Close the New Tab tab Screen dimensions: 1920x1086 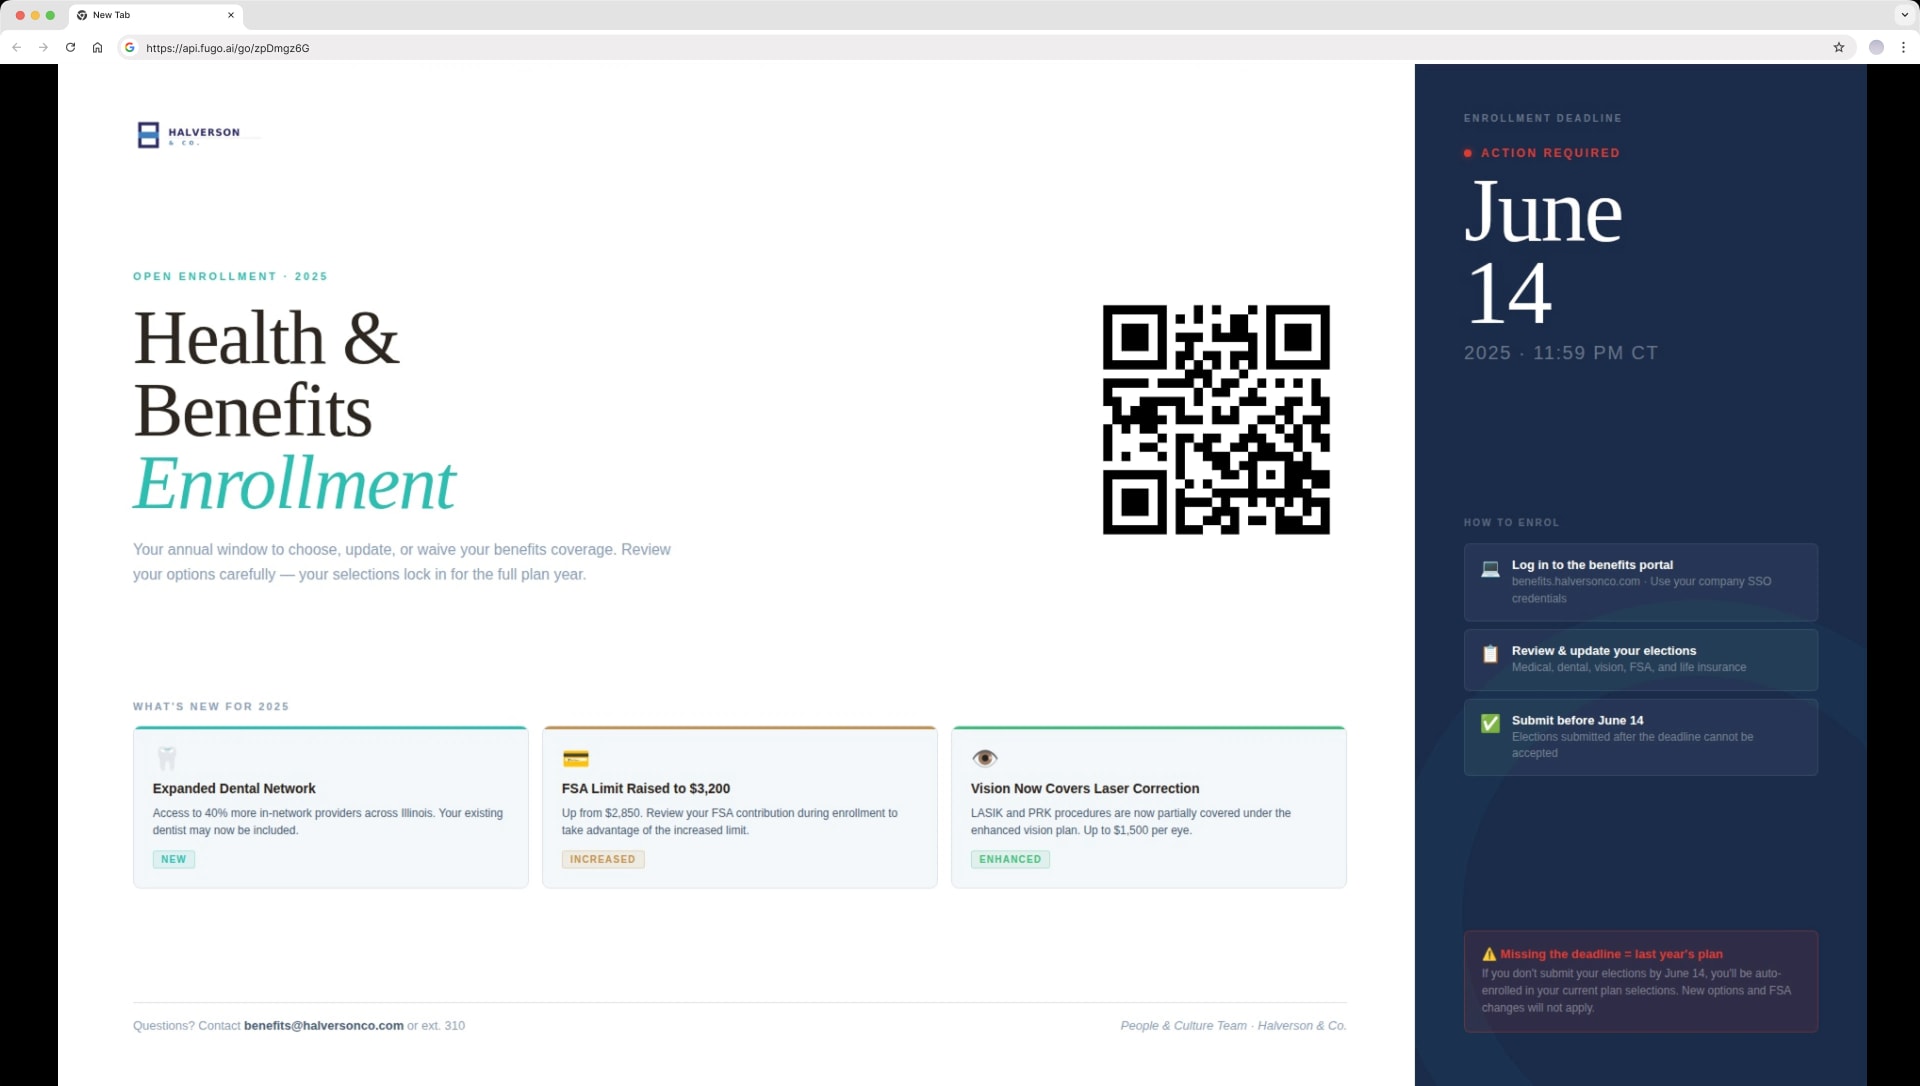click(x=231, y=15)
